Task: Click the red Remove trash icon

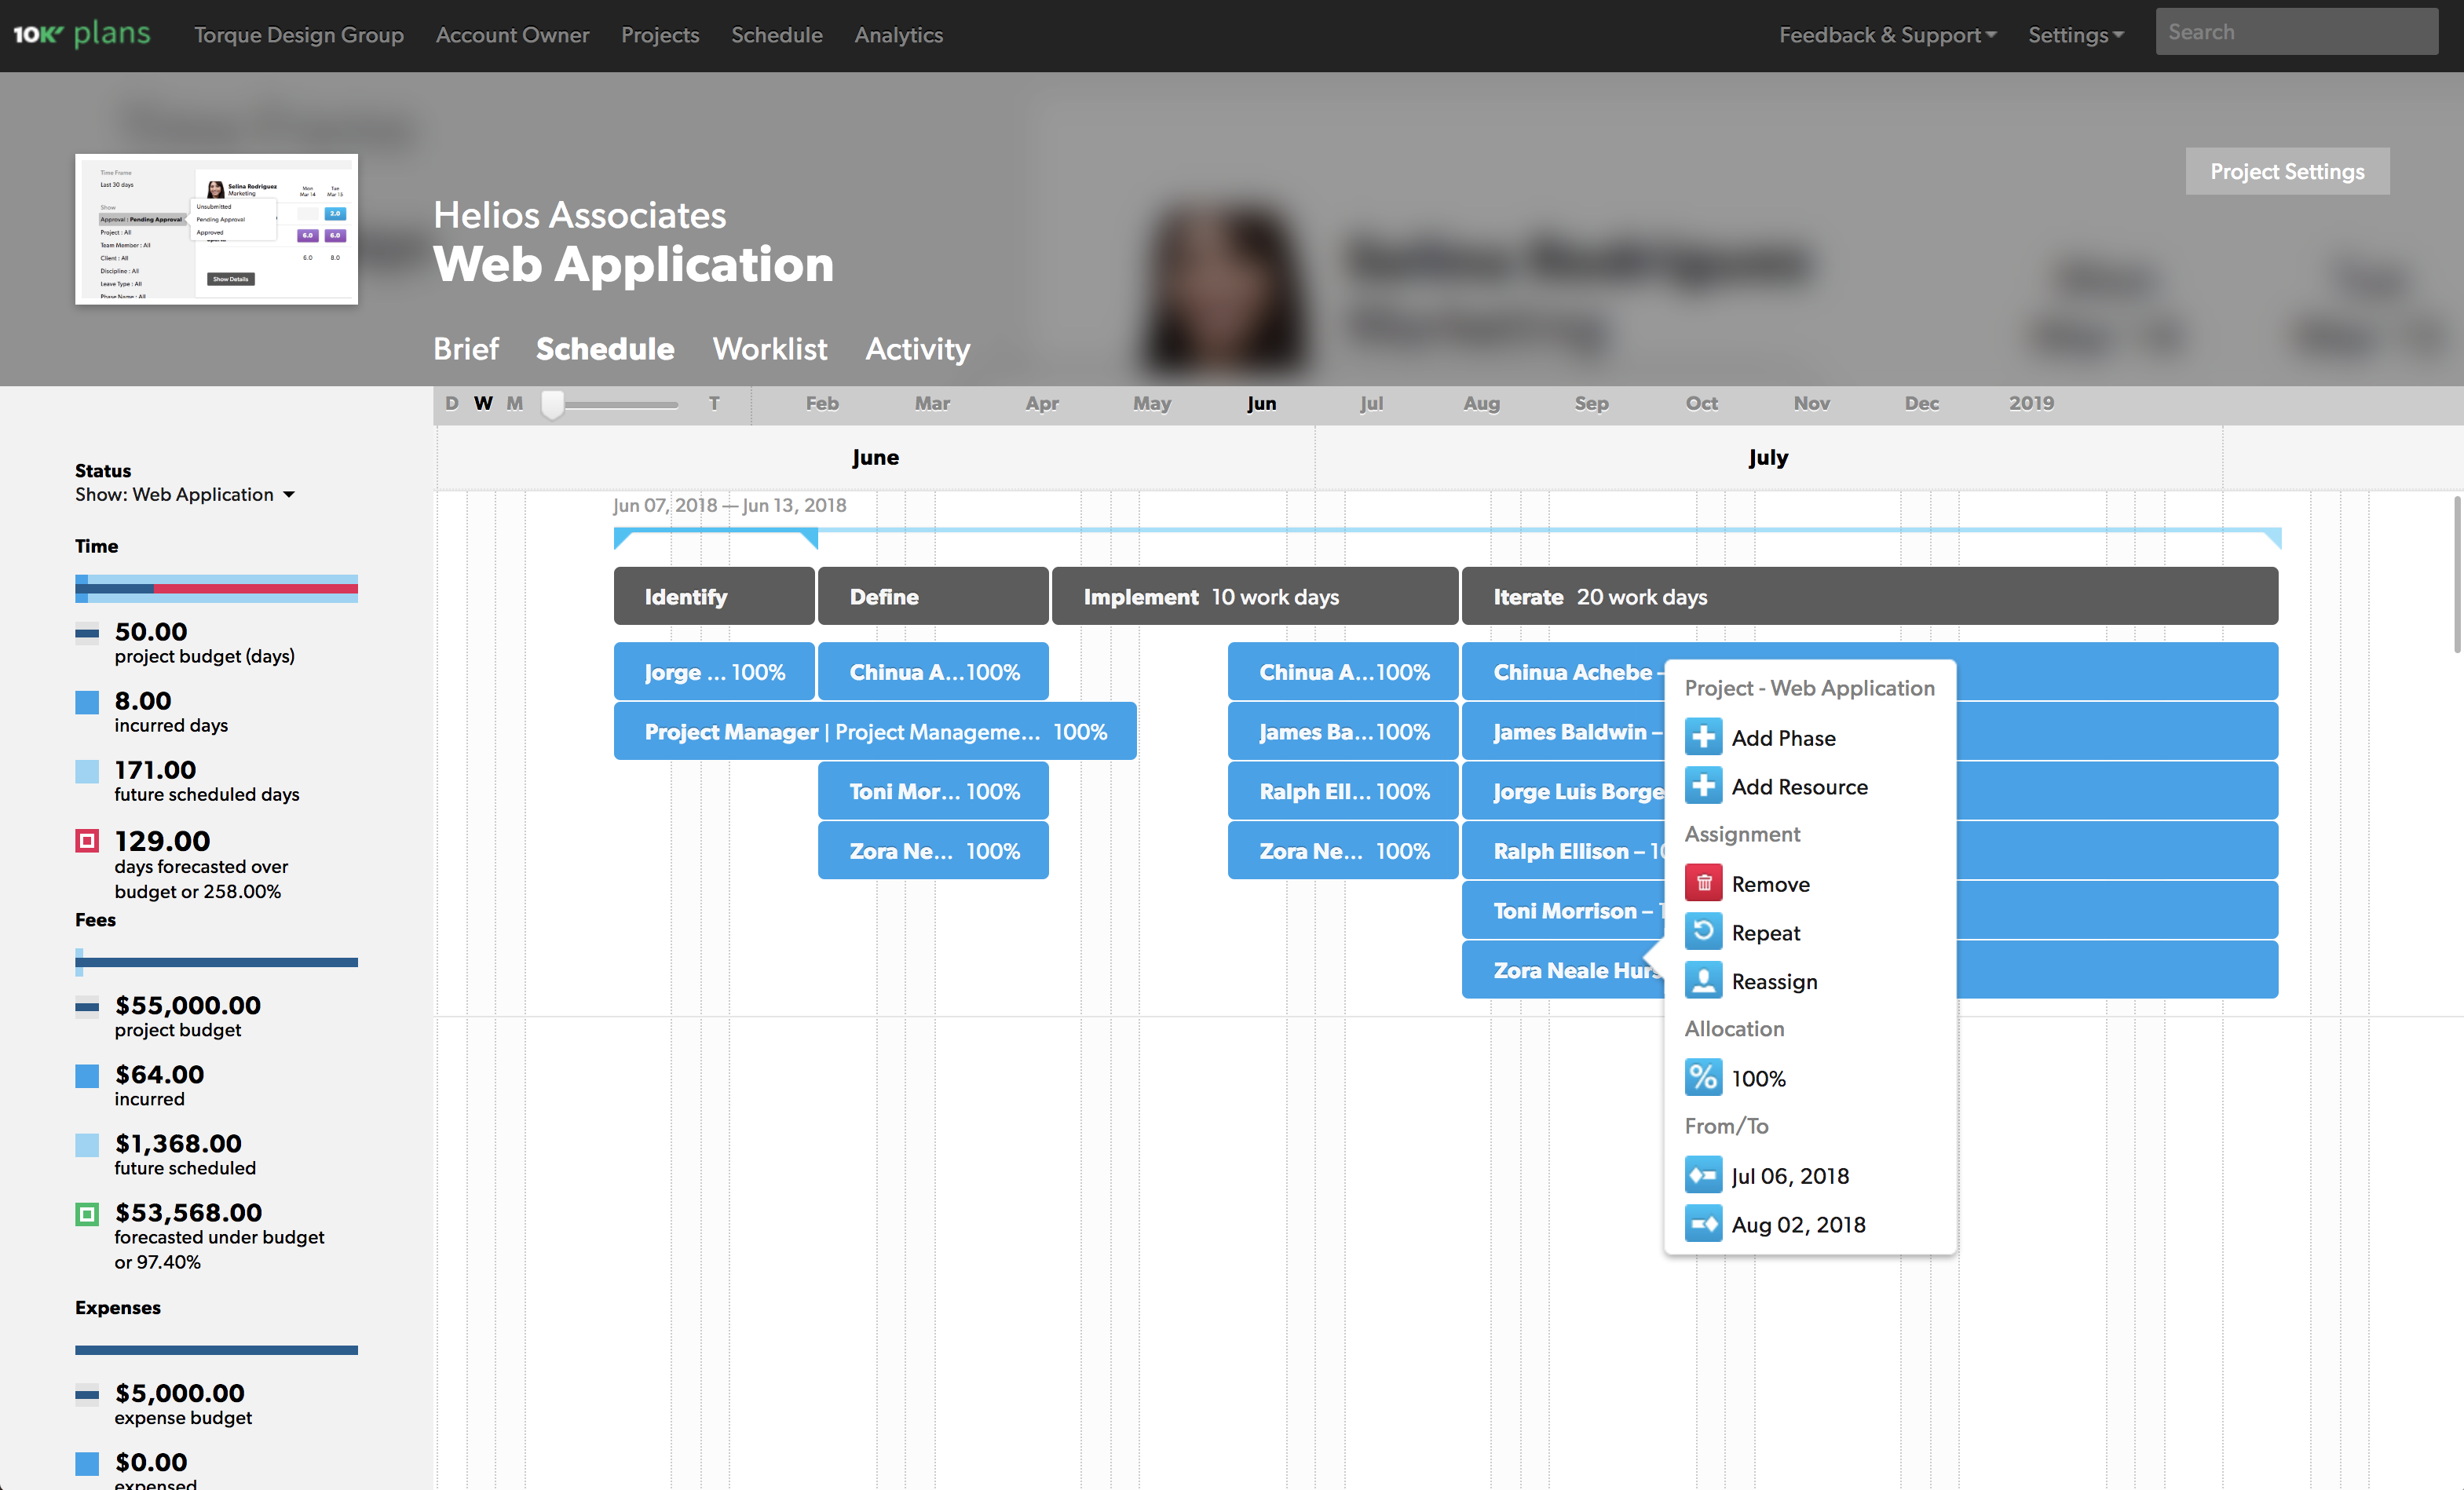Action: 1703,883
